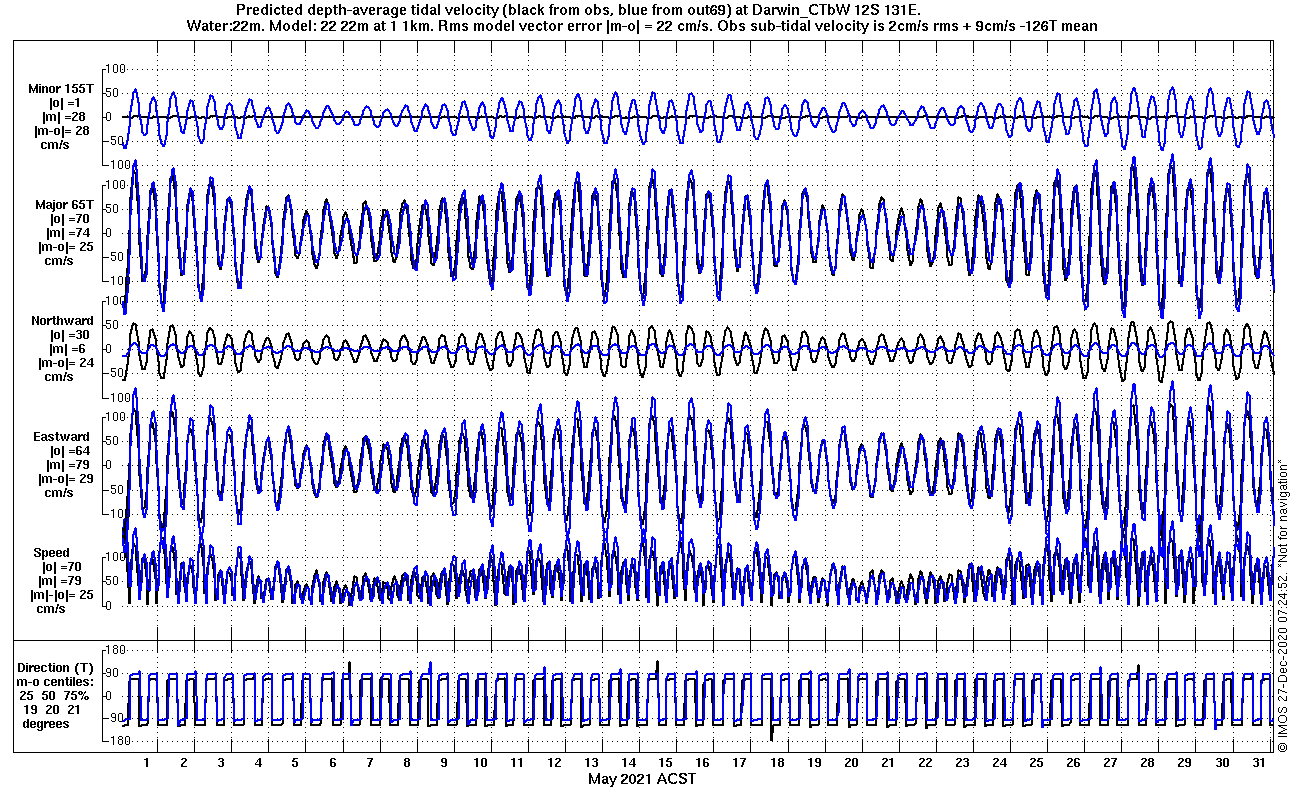Click the 'Eastward' panel label

click(x=61, y=437)
